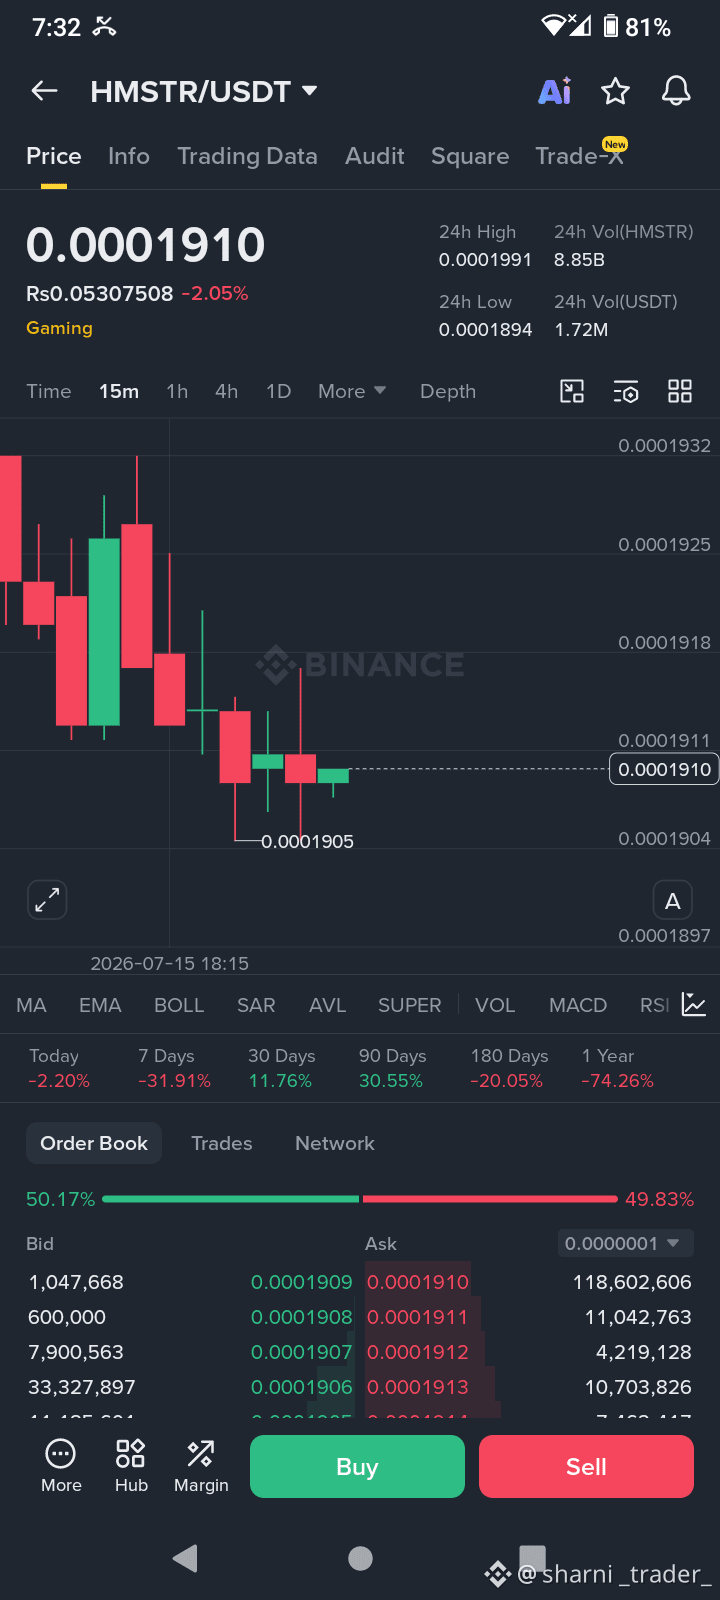Tap Android home navigation button

click(x=360, y=1558)
